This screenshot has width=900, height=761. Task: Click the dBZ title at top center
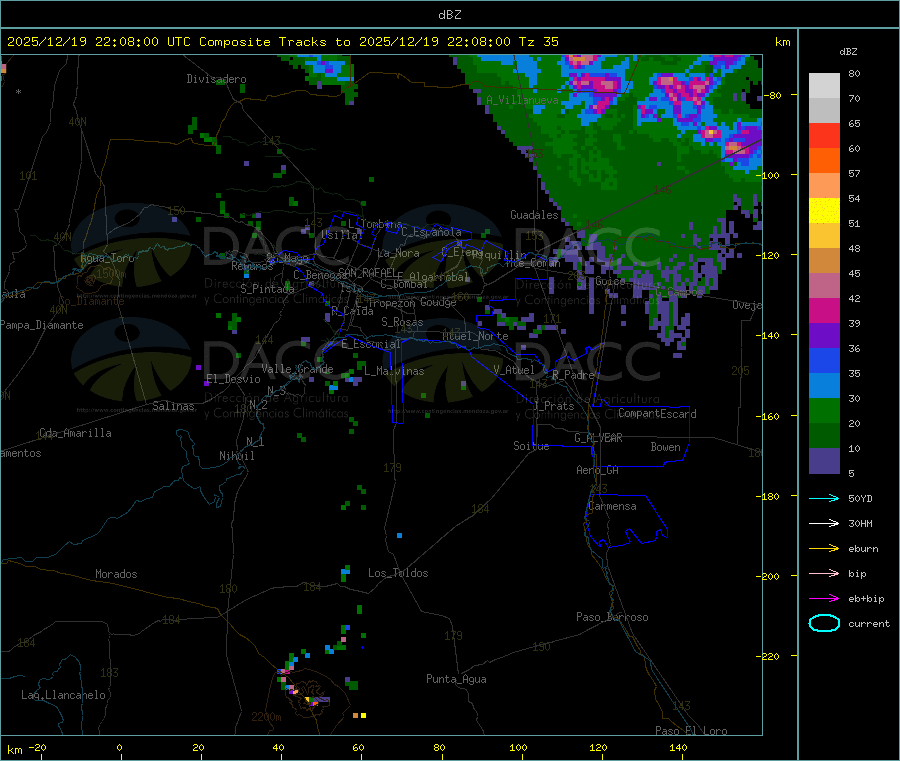(x=449, y=15)
